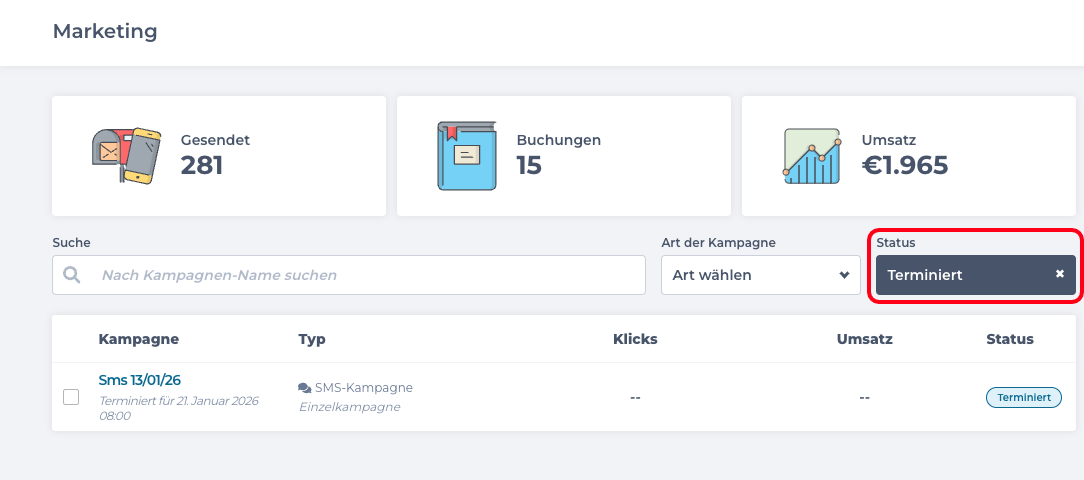Select the Umsatz €1.965 statistics card
The width and height of the screenshot is (1084, 480).
(x=908, y=156)
